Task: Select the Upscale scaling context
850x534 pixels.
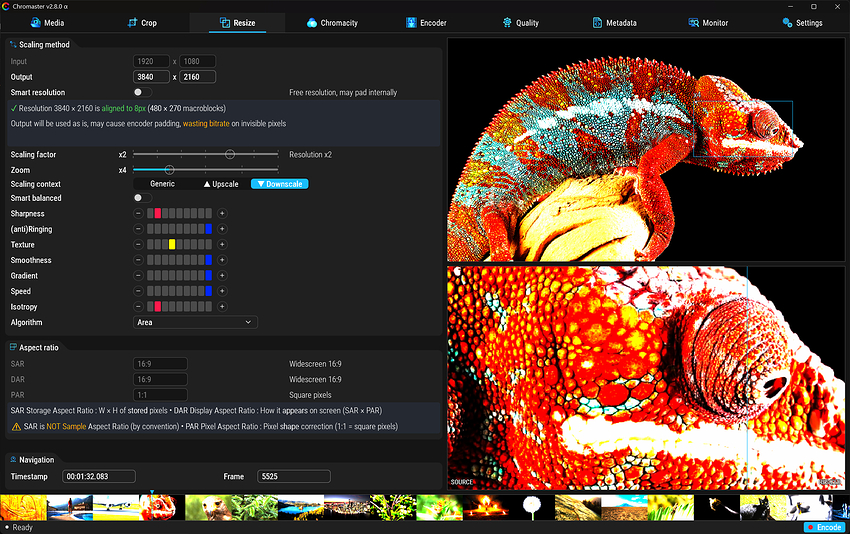Action: (221, 184)
